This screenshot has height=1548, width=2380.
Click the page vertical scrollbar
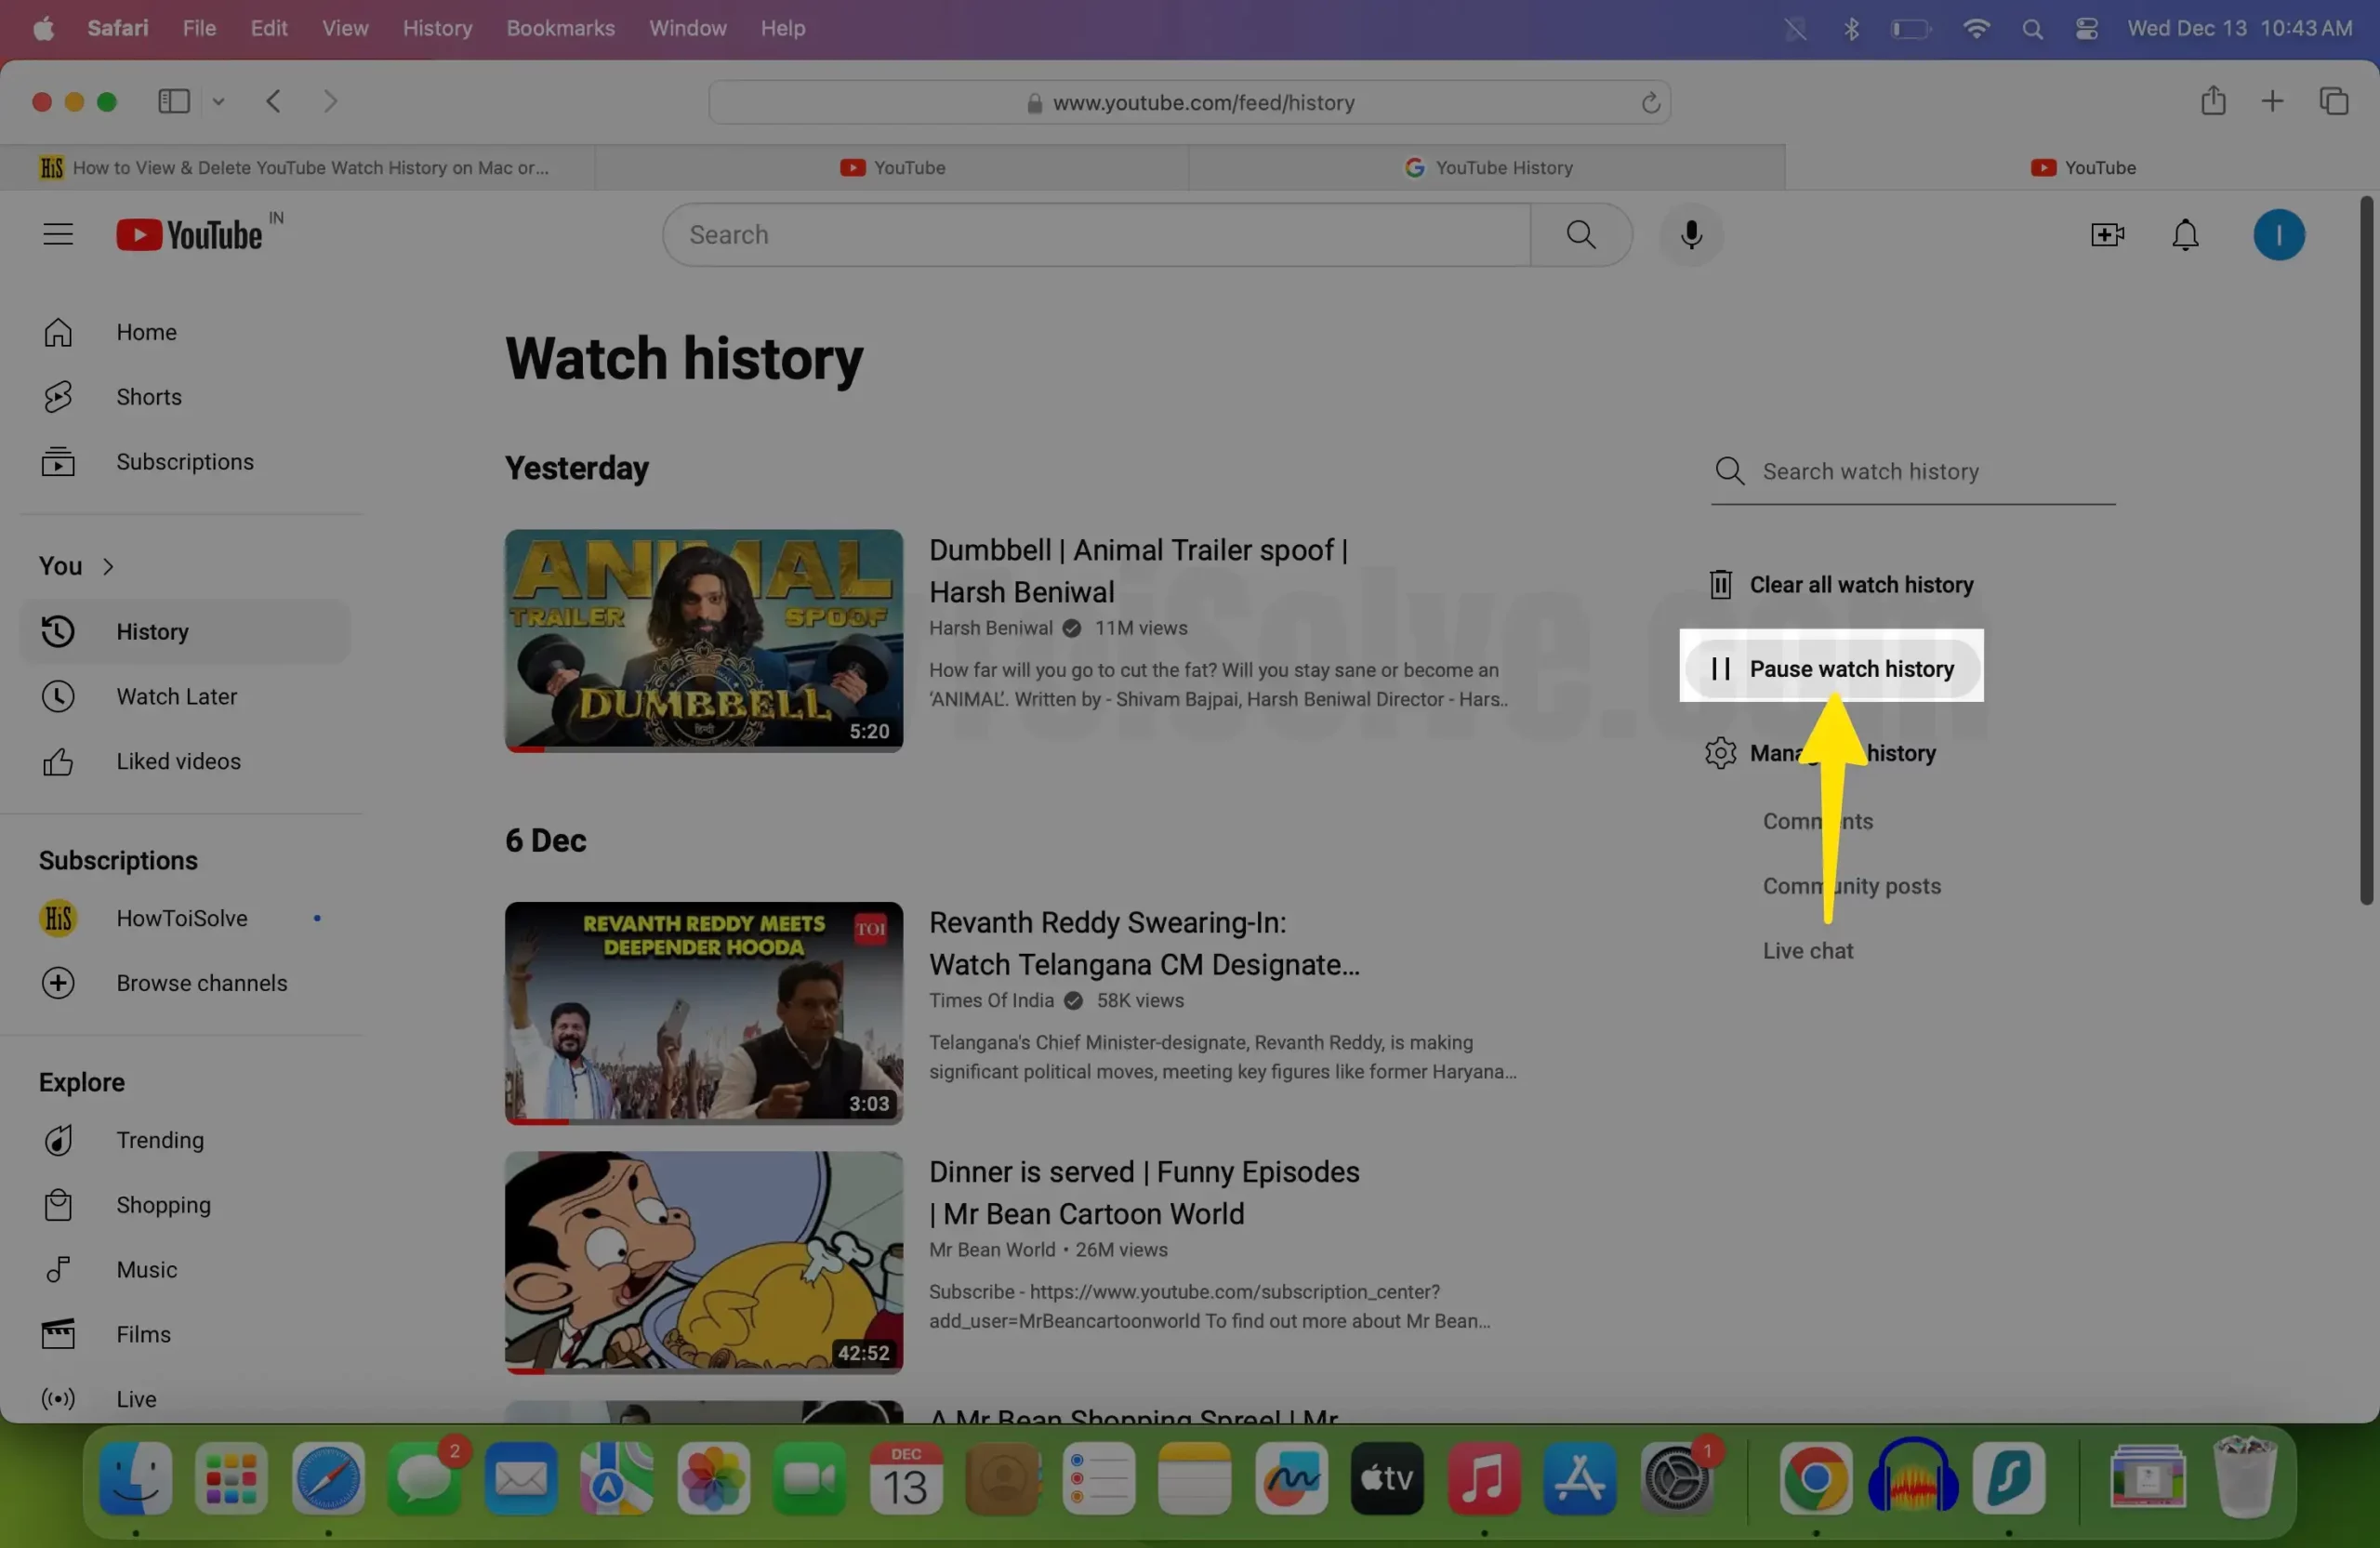(x=2365, y=550)
